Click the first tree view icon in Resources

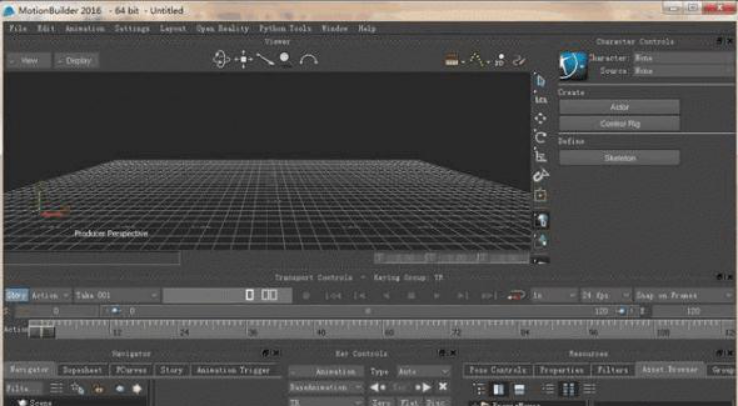(x=479, y=389)
